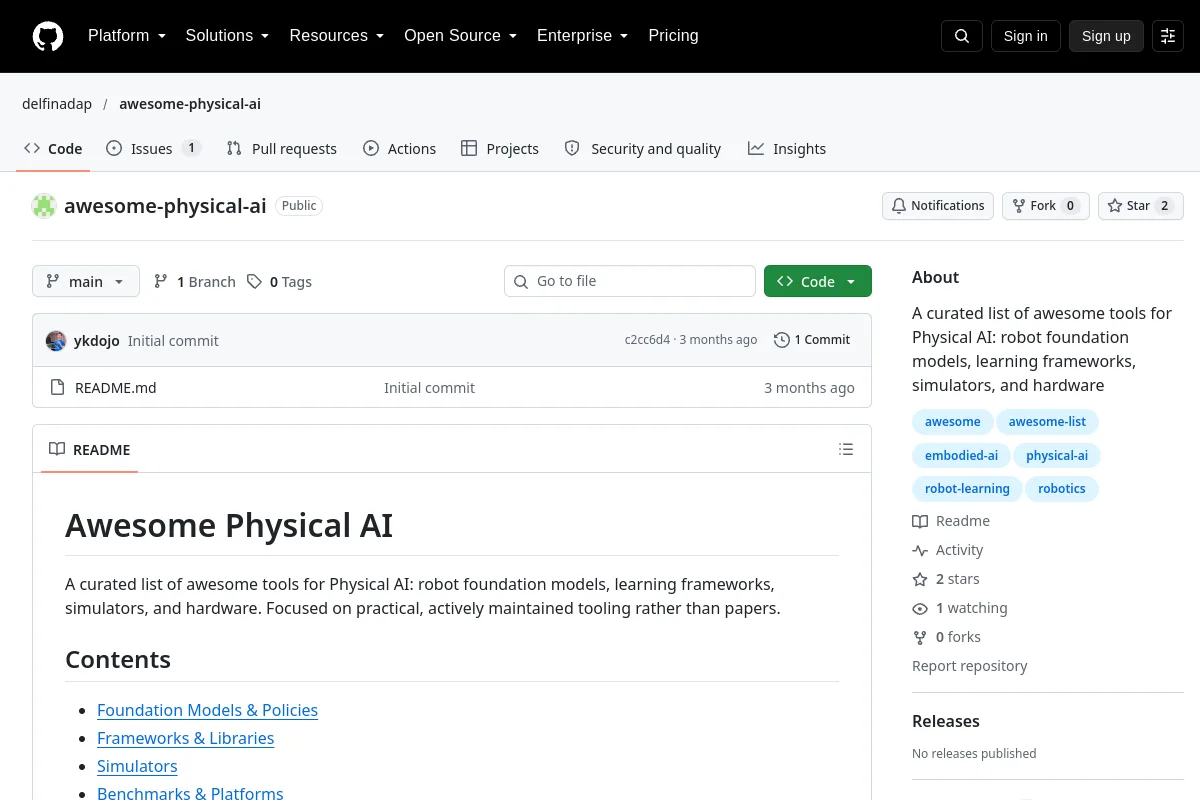The width and height of the screenshot is (1200, 800).
Task: Switch to the Insights tab
Action: click(x=787, y=149)
